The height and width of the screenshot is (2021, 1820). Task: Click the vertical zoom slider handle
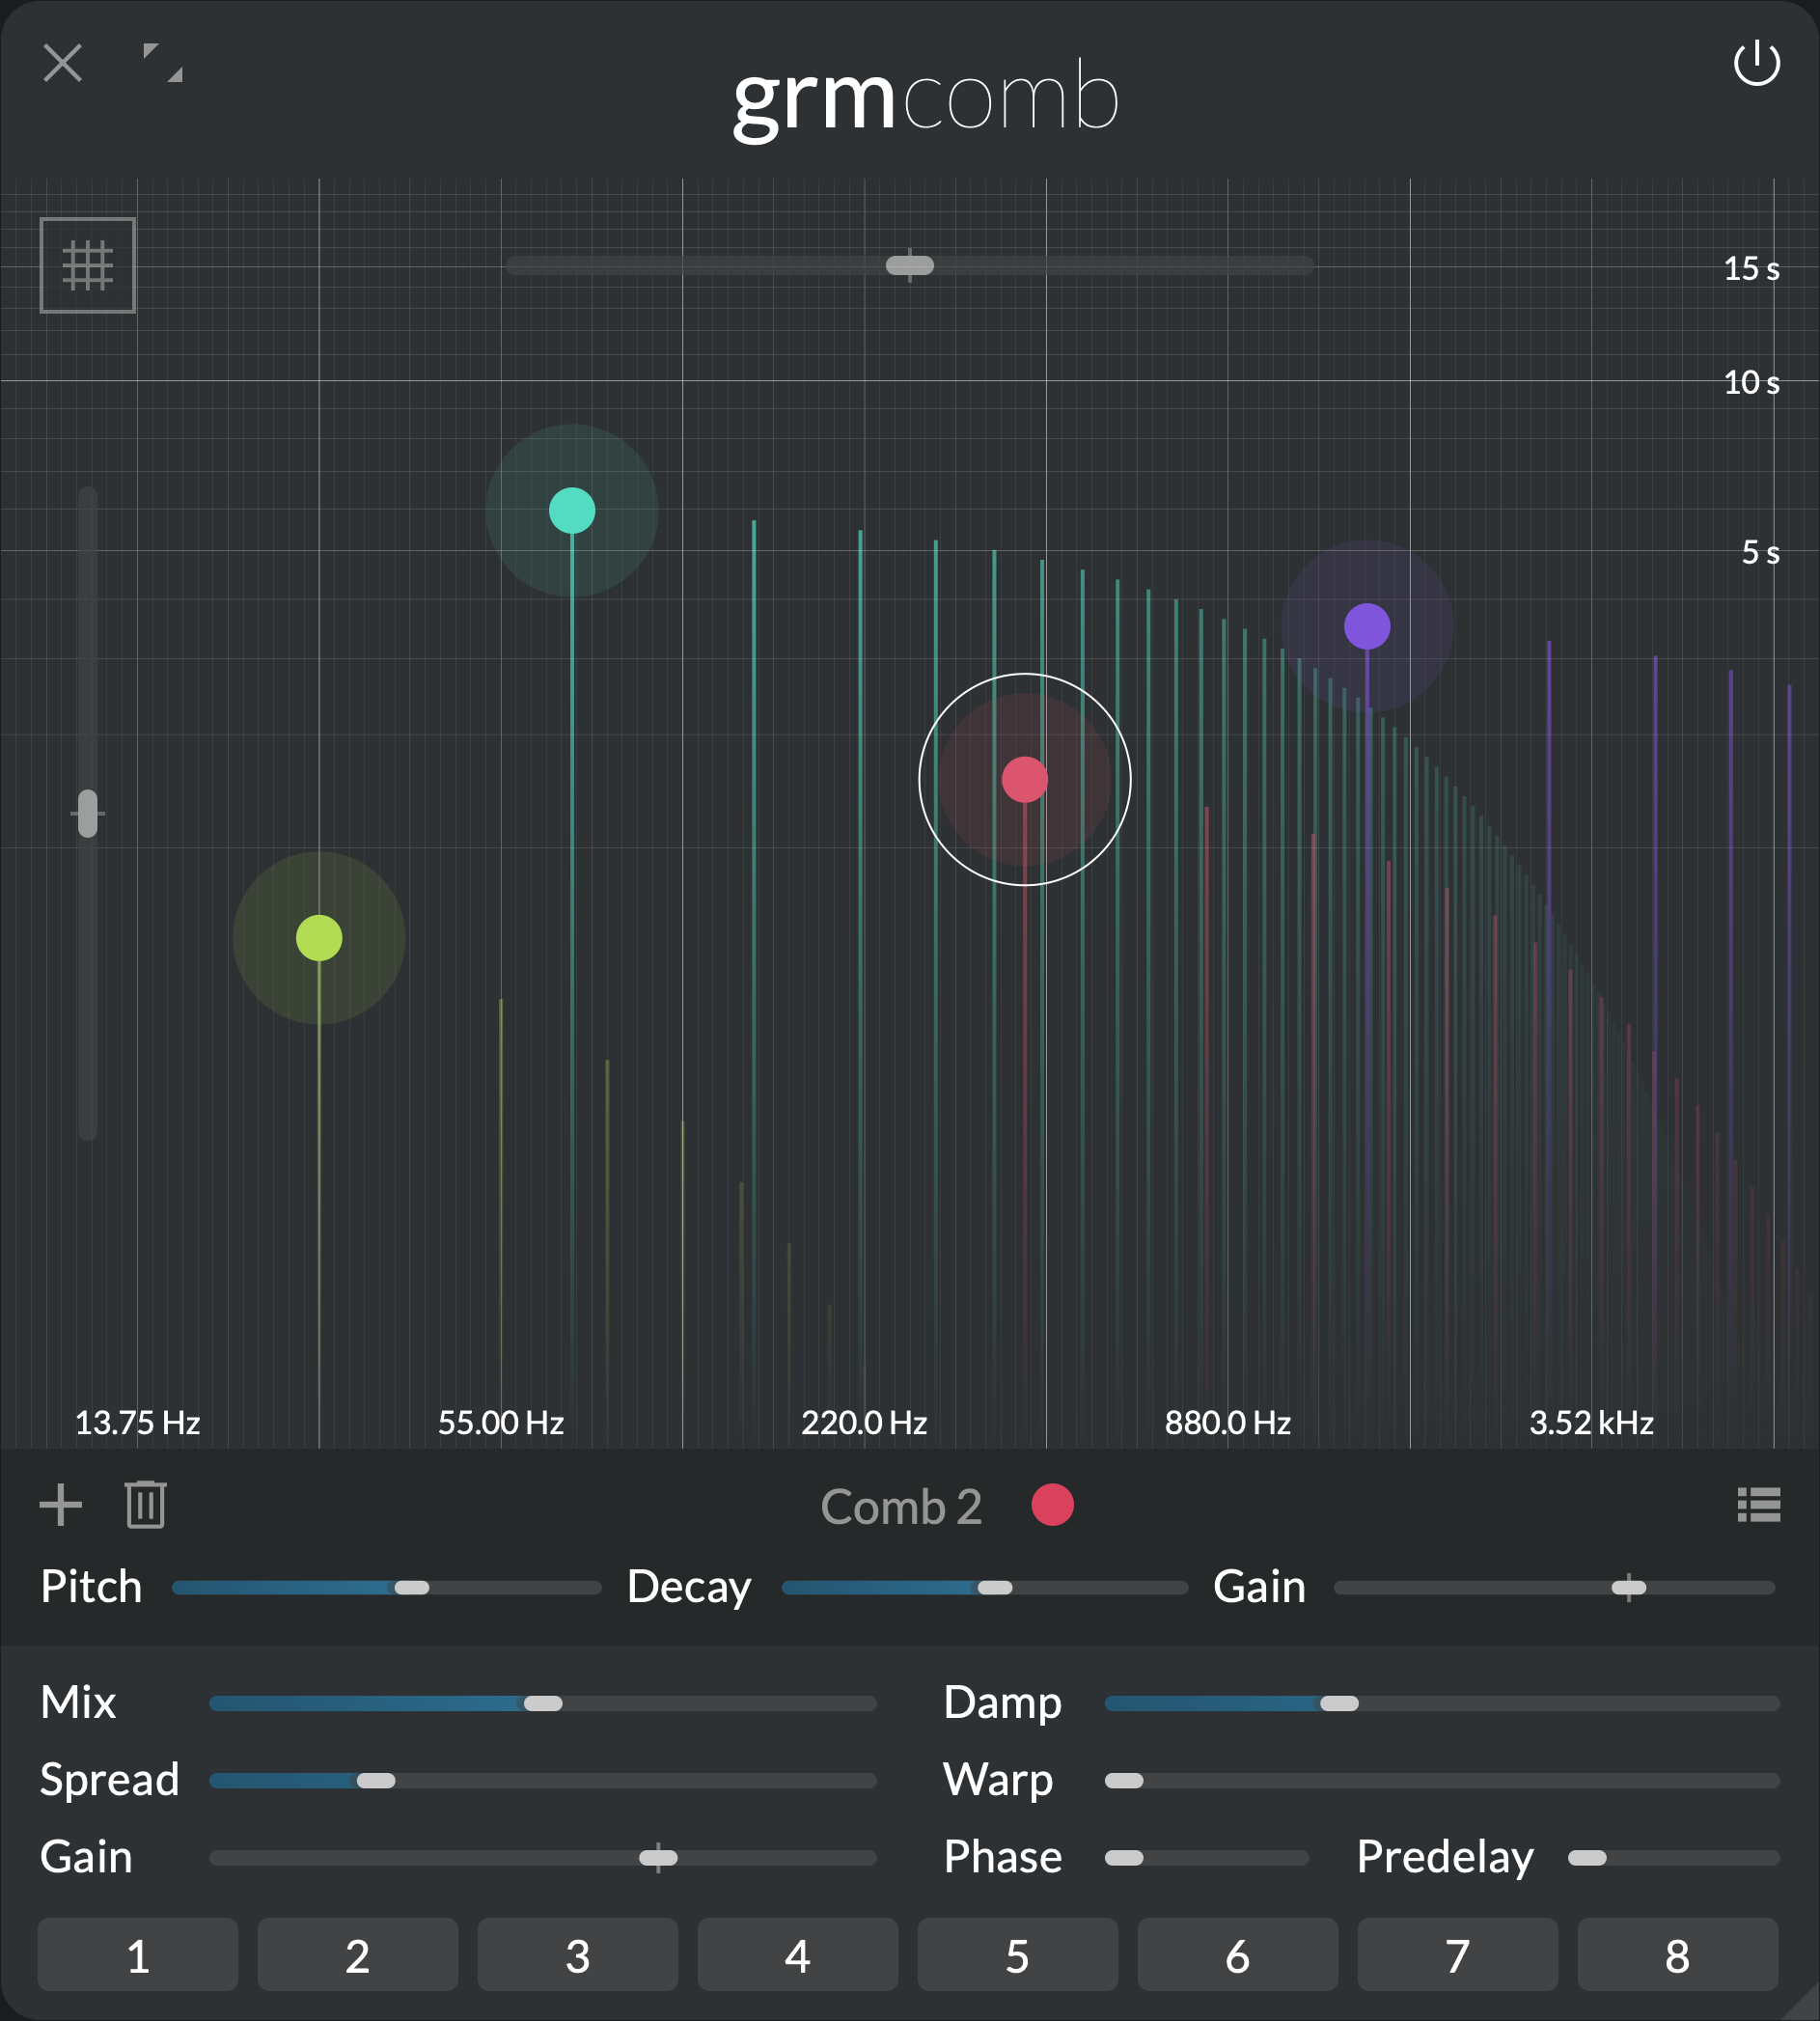pos(88,813)
